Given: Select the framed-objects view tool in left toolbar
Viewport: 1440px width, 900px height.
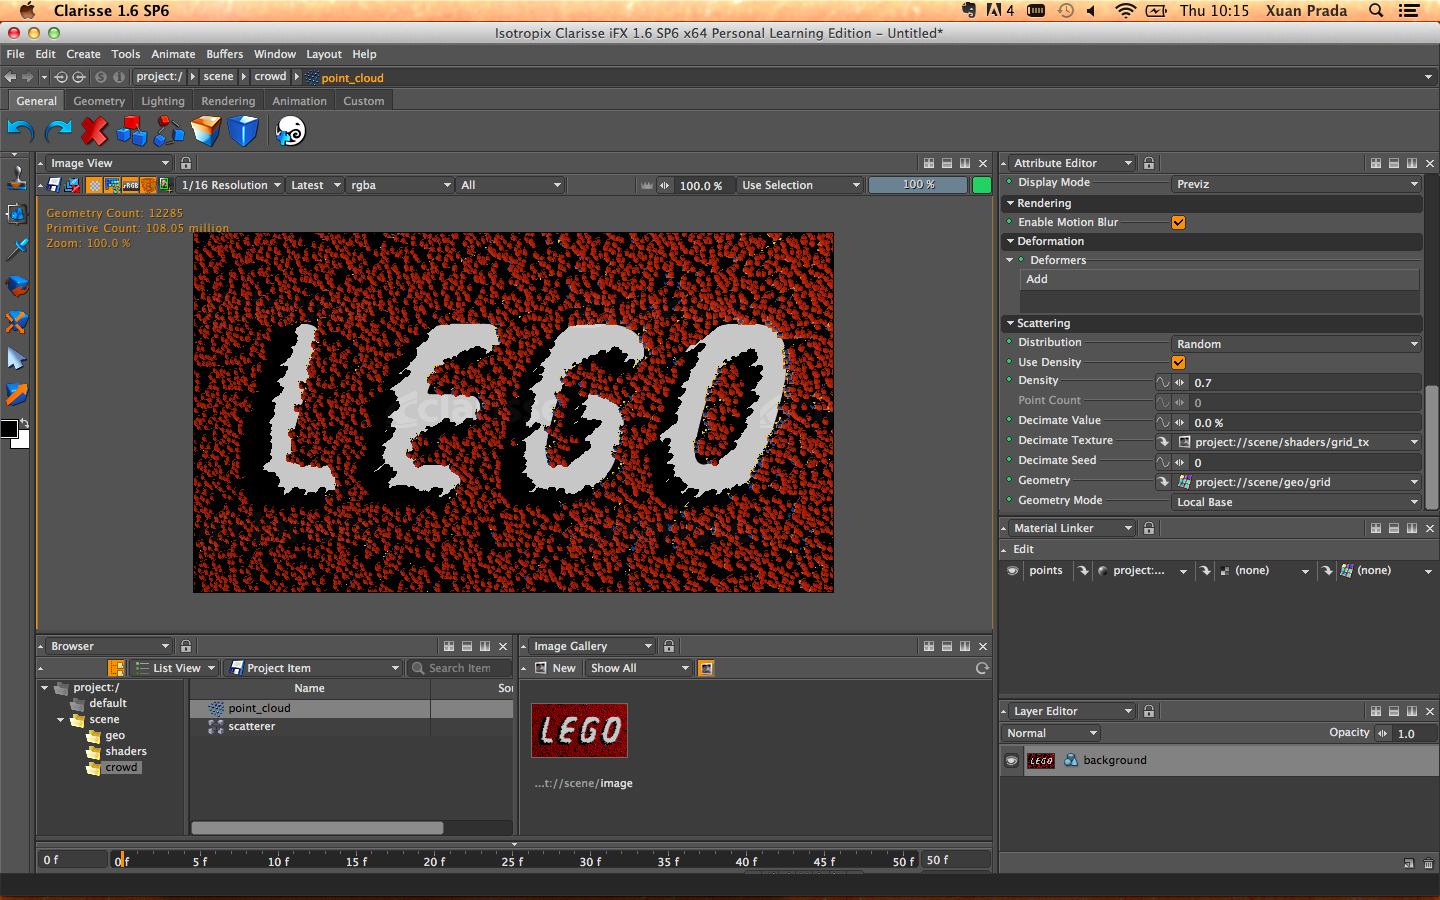Looking at the screenshot, I should pos(17,213).
